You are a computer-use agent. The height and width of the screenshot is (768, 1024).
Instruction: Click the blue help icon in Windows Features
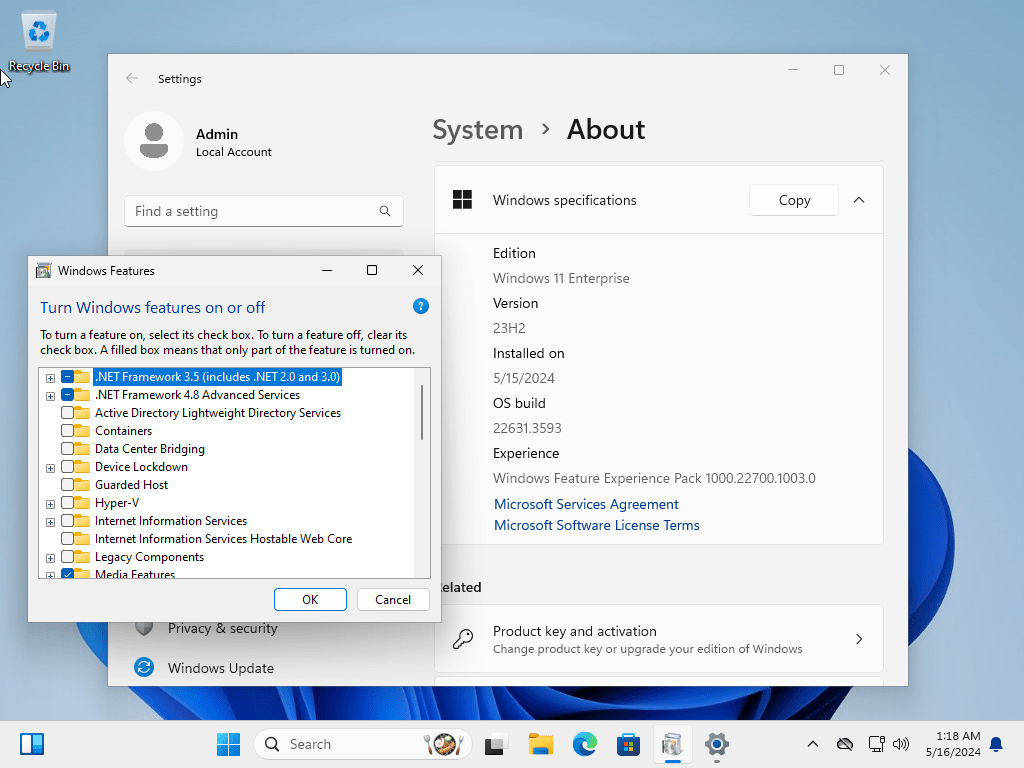[x=421, y=307]
